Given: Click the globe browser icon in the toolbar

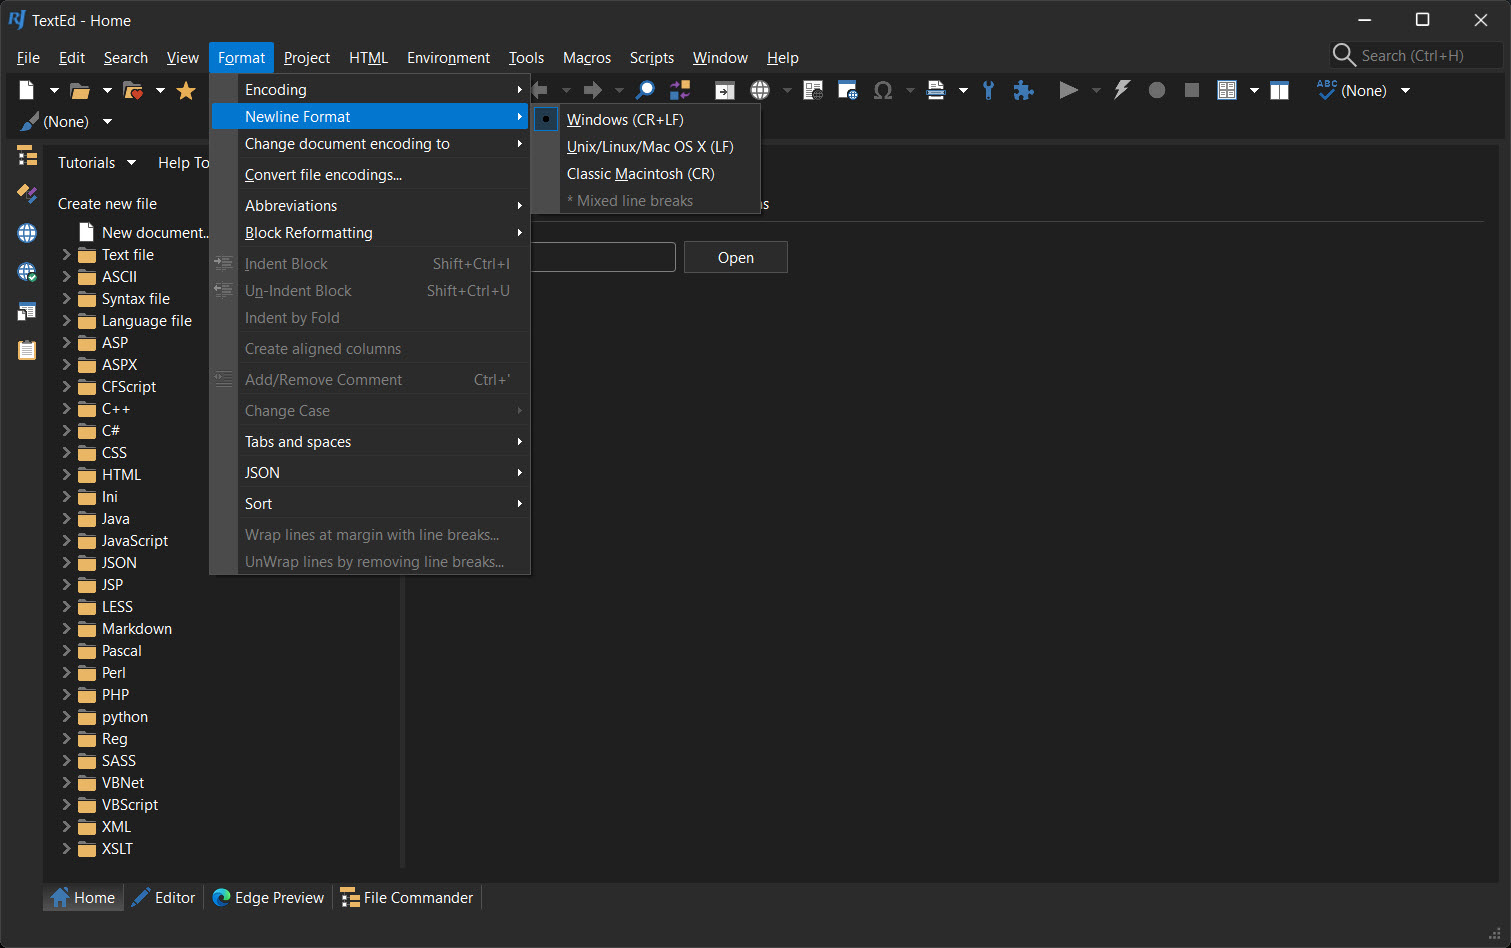Looking at the screenshot, I should point(760,91).
